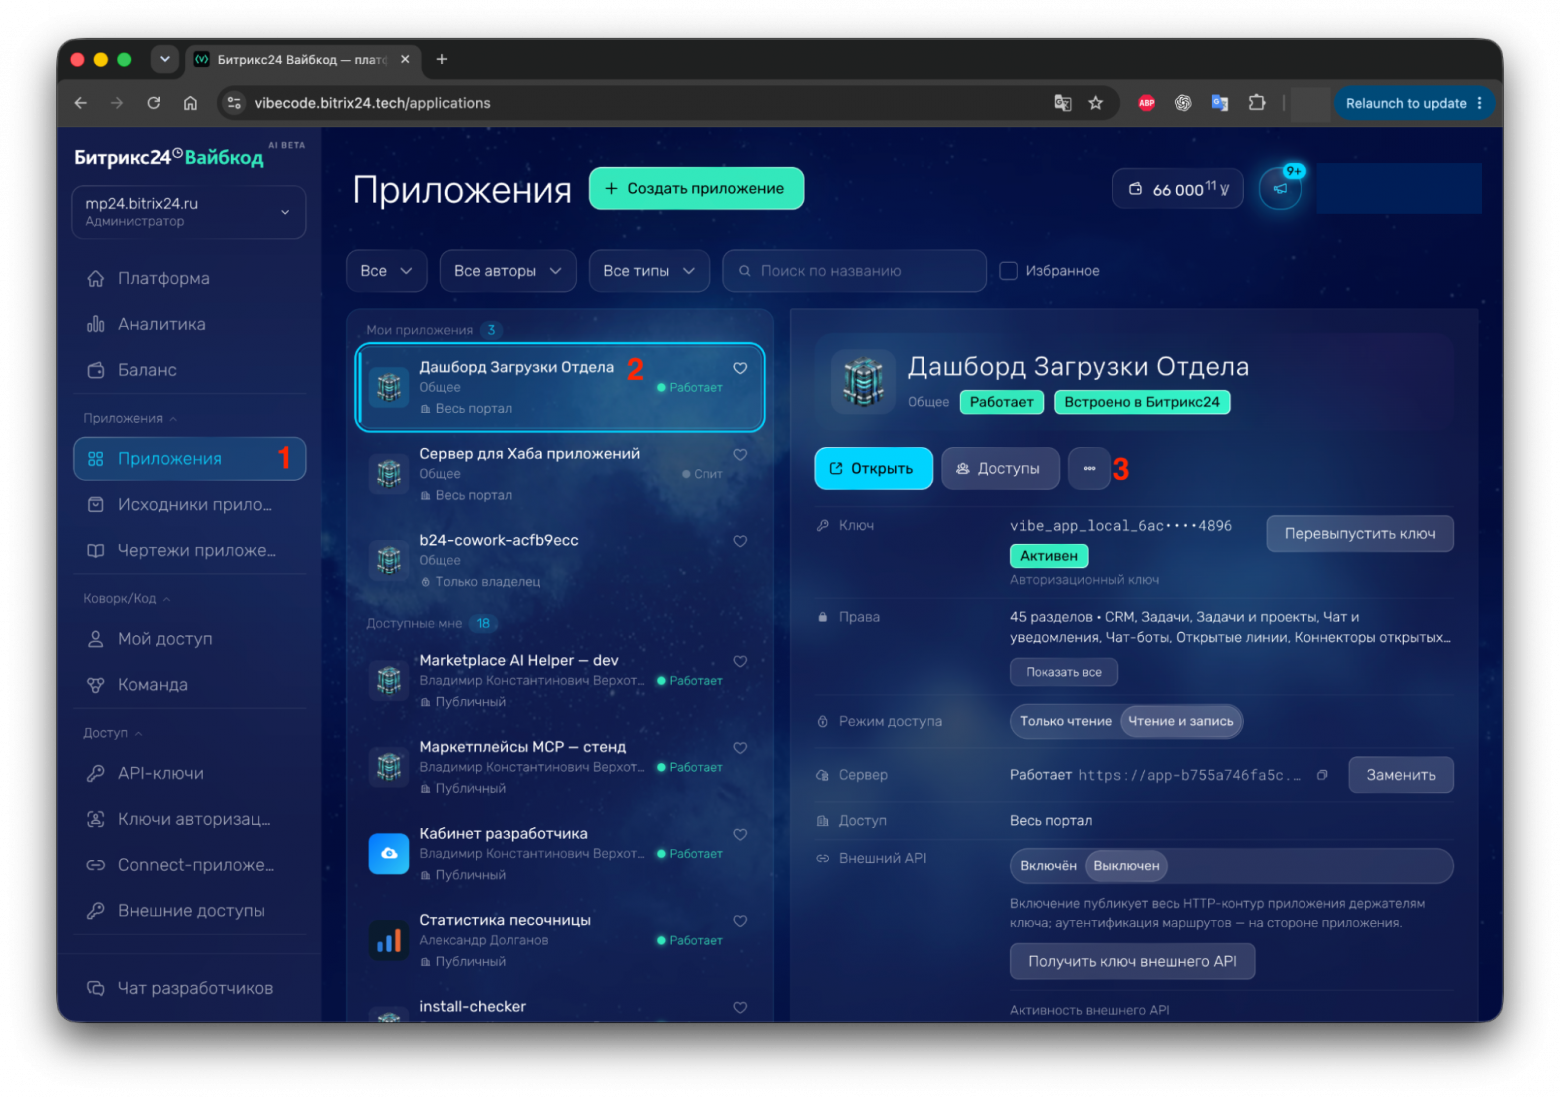This screenshot has width=1560, height=1098.
Task: Click Перевыпустить ключ button
Action: pyautogui.click(x=1360, y=534)
